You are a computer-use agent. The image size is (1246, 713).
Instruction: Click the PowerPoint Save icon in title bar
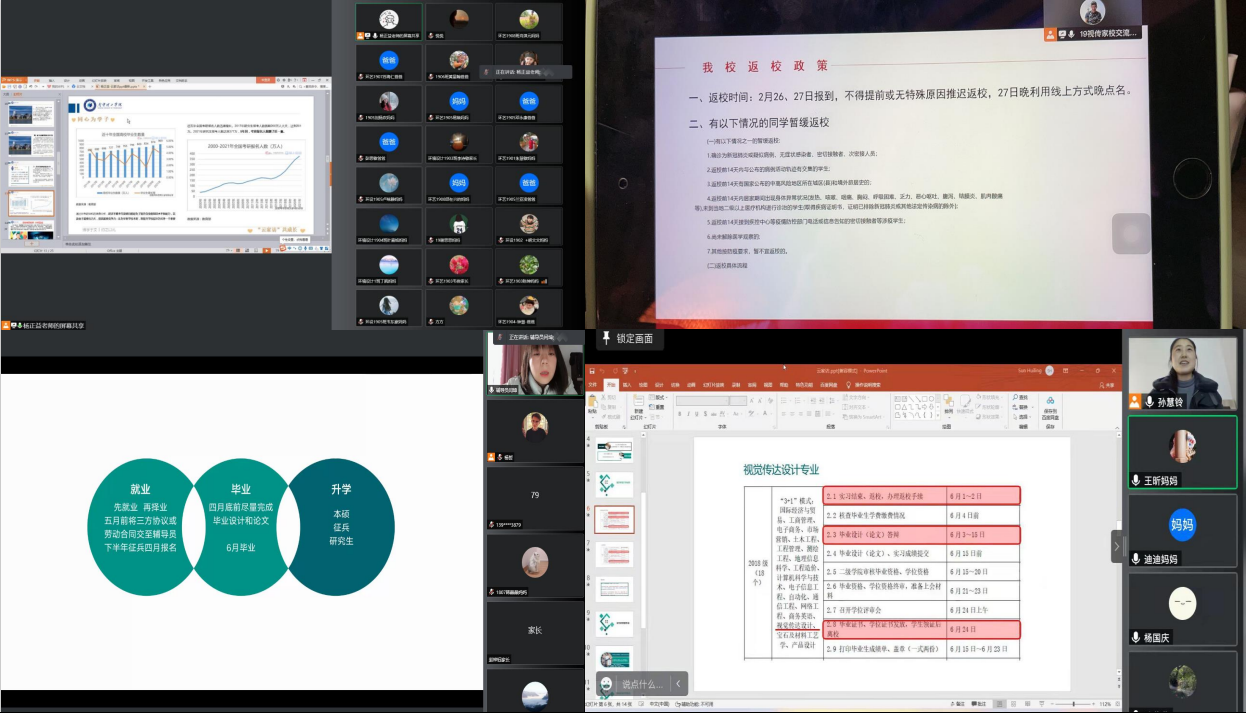[592, 370]
